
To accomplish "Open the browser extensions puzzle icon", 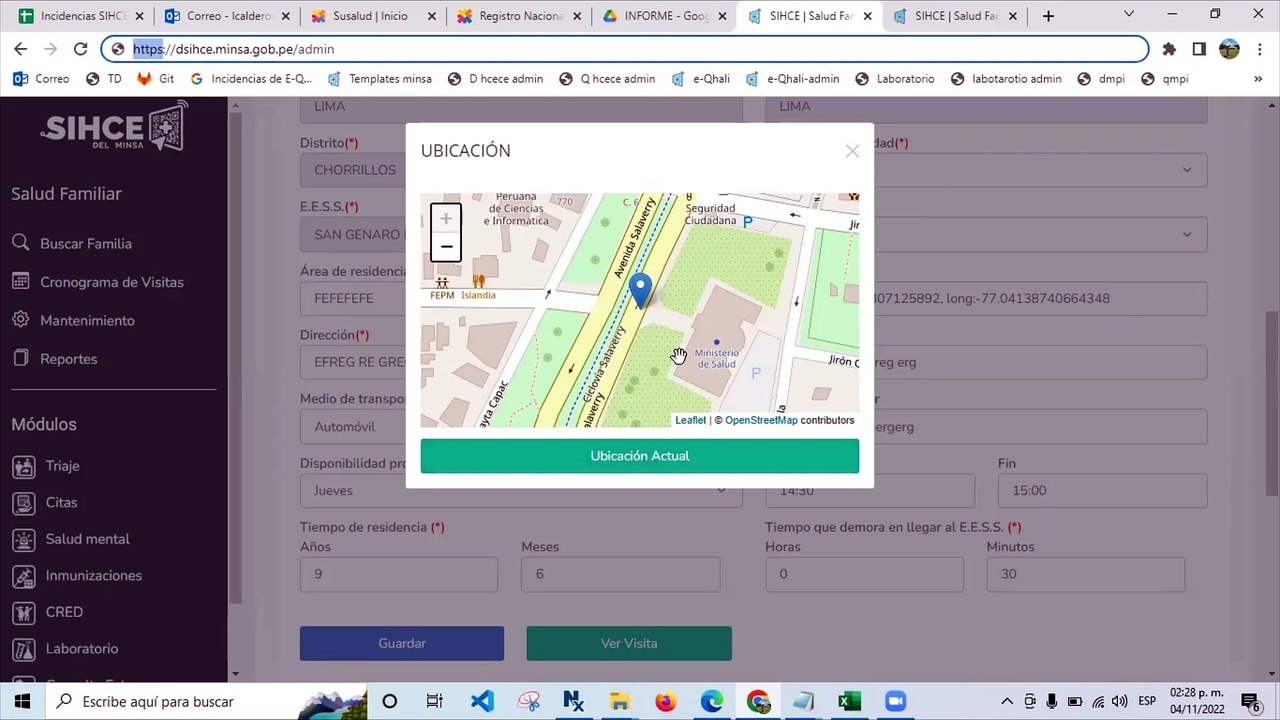I will tap(1169, 49).
